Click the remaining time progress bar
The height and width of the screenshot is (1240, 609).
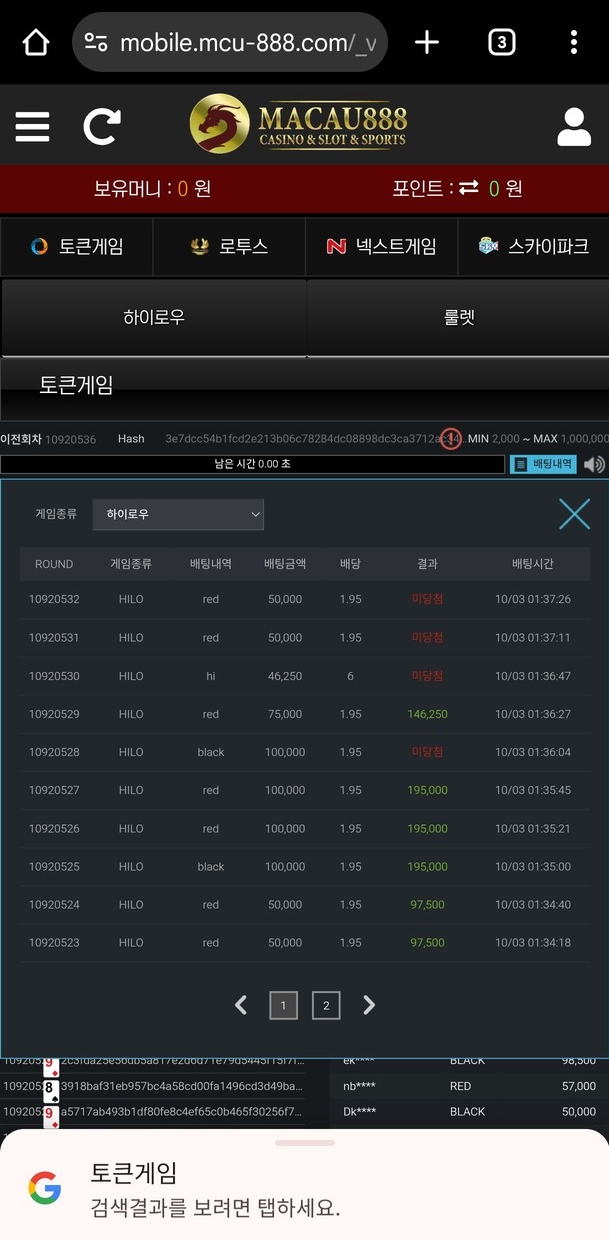(252, 464)
